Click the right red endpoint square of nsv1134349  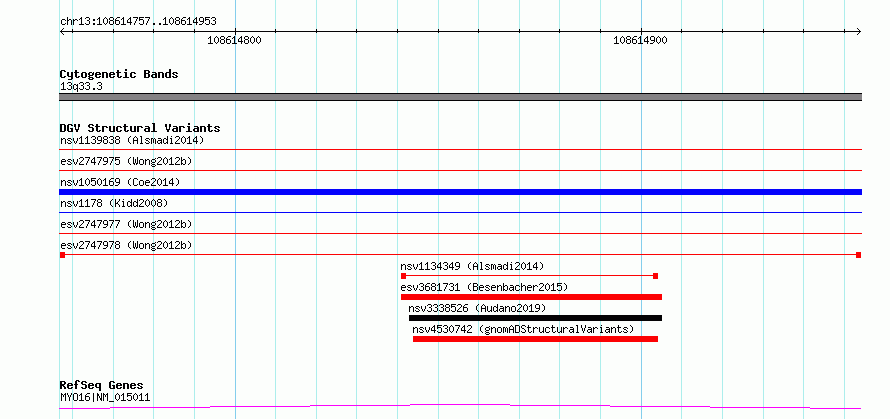pyautogui.click(x=655, y=276)
